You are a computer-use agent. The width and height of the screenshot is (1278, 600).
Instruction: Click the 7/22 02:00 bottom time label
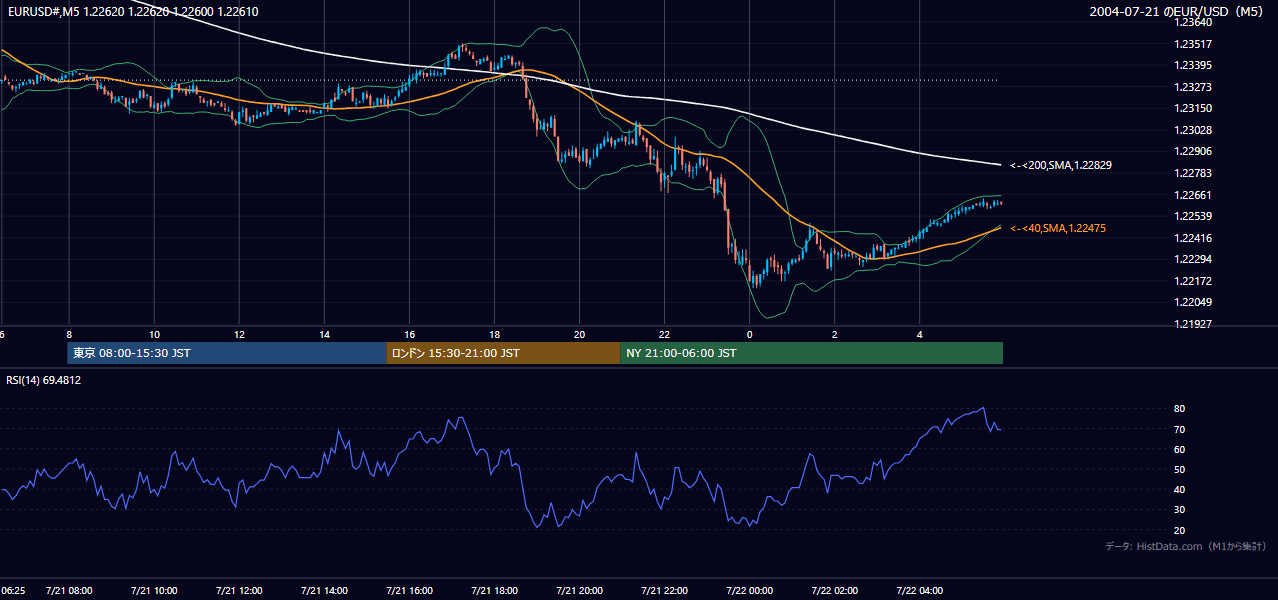pos(834,591)
